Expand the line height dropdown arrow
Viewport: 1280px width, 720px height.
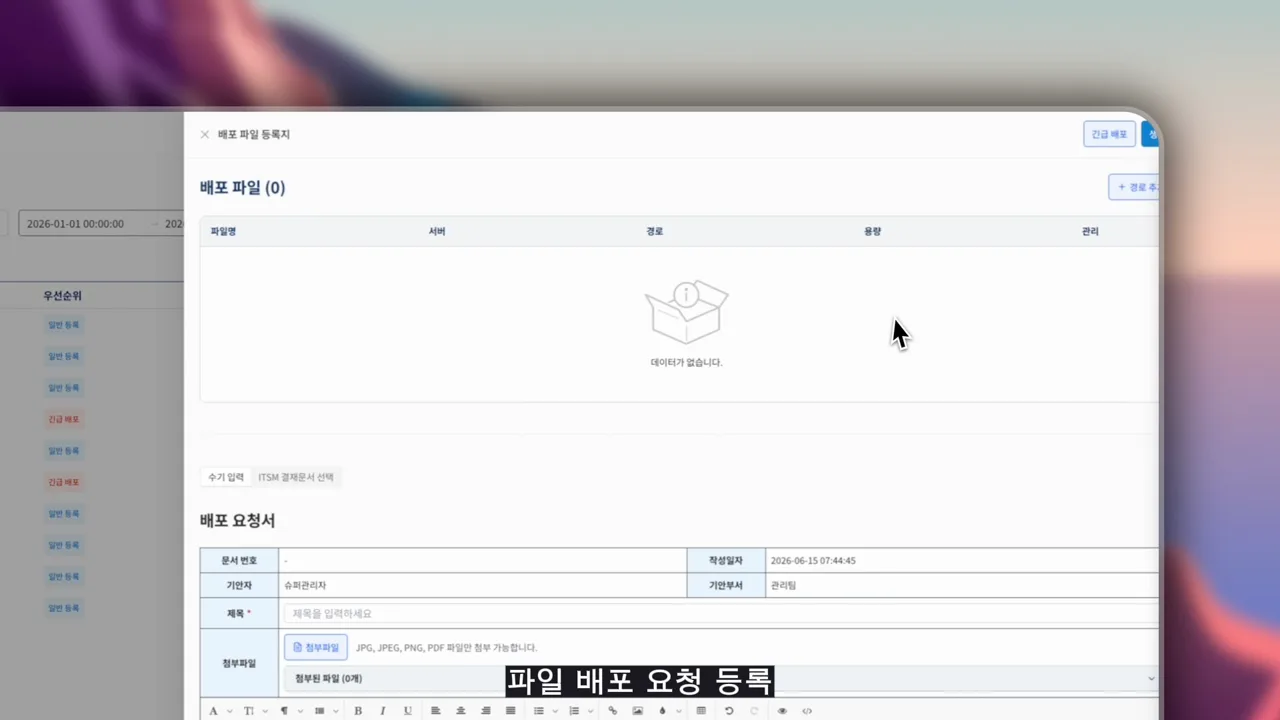[x=337, y=711]
